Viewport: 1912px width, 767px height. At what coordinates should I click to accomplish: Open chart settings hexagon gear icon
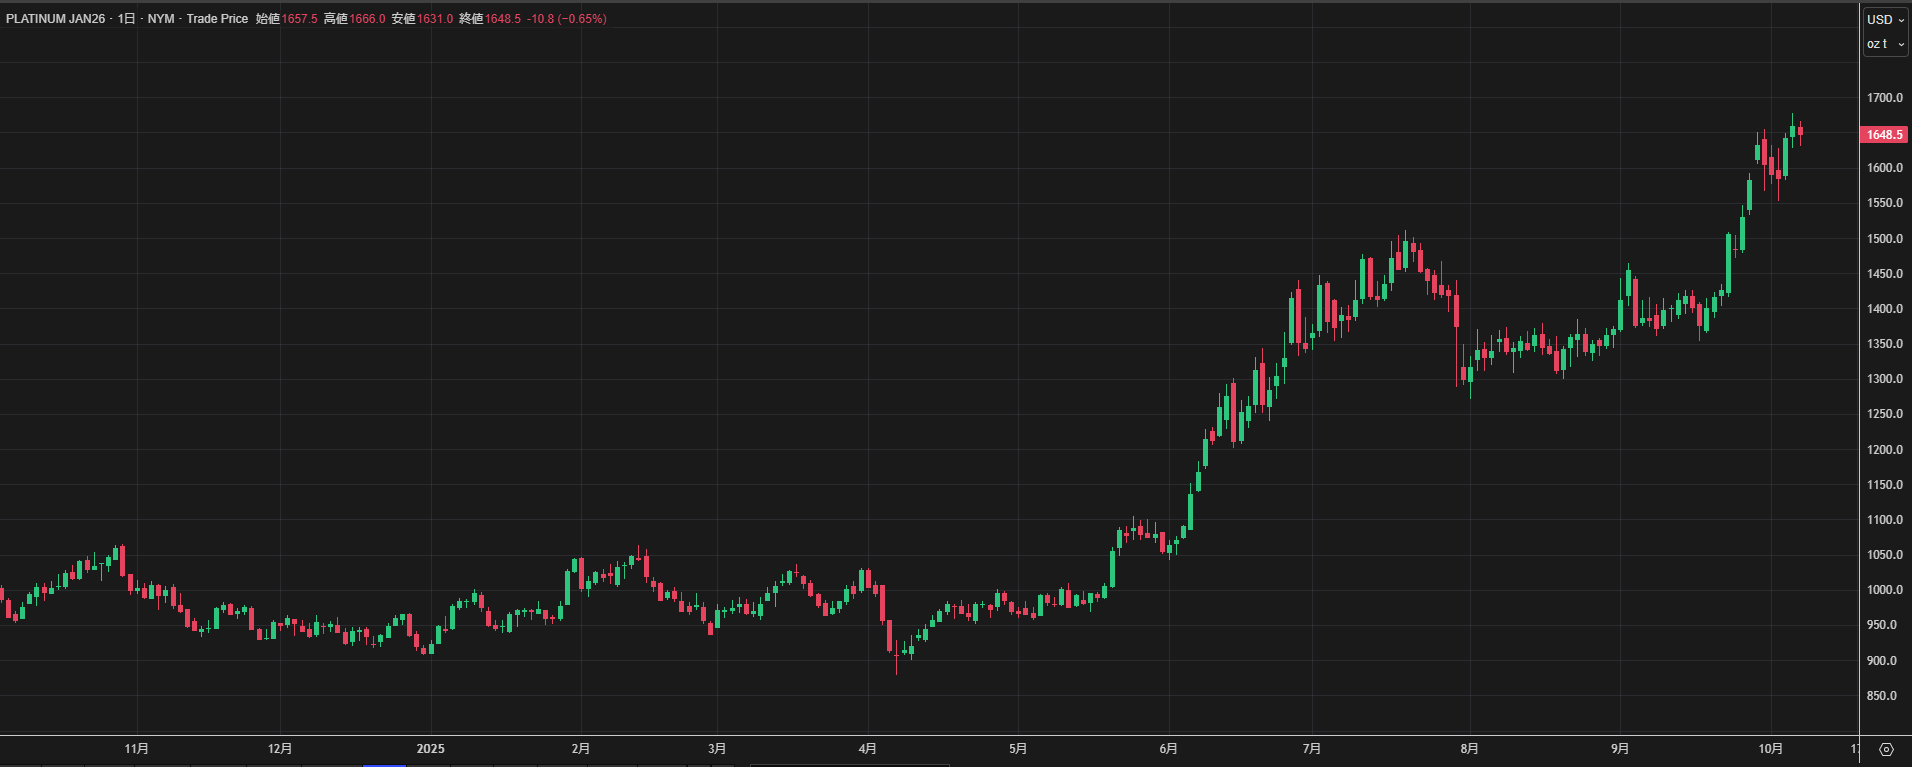click(x=1886, y=749)
